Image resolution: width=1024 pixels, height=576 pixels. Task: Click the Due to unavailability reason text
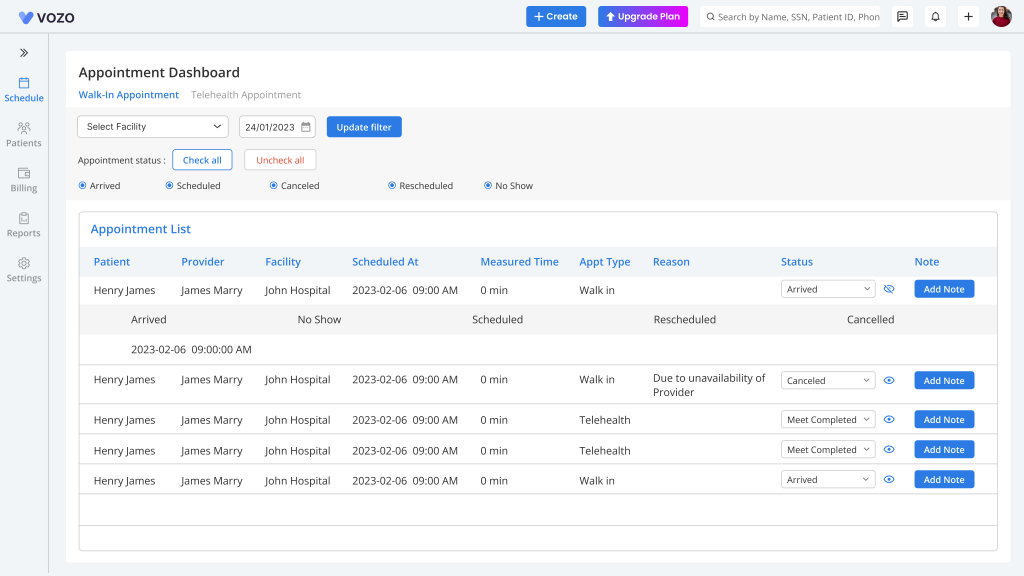pyautogui.click(x=709, y=385)
